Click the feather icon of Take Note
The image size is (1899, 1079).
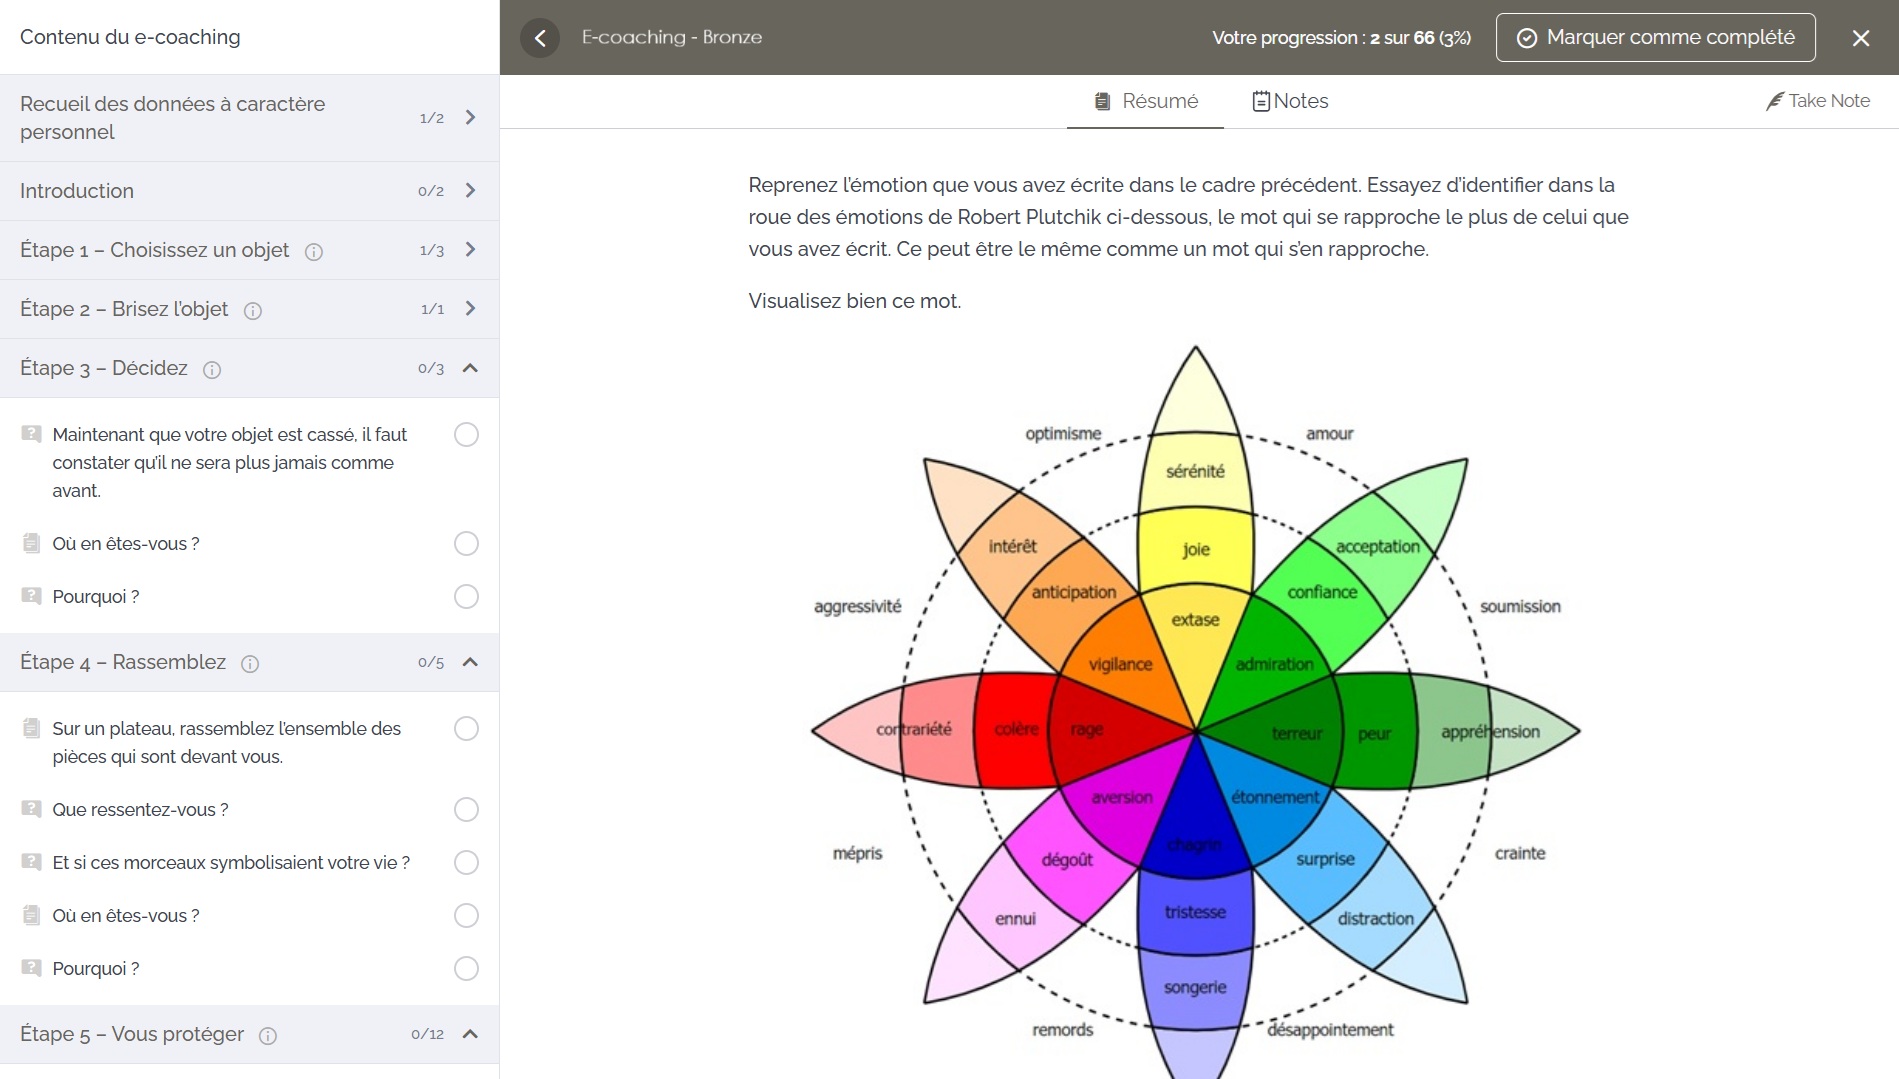[x=1774, y=101]
